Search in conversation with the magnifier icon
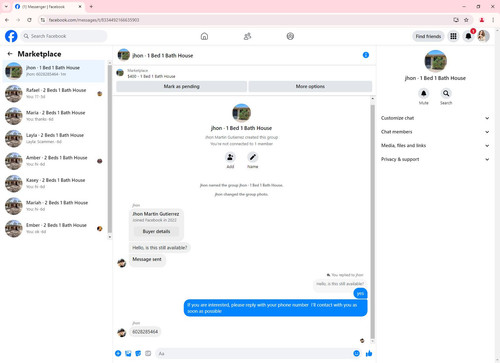Image resolution: width=500 pixels, height=363 pixels. [446, 93]
